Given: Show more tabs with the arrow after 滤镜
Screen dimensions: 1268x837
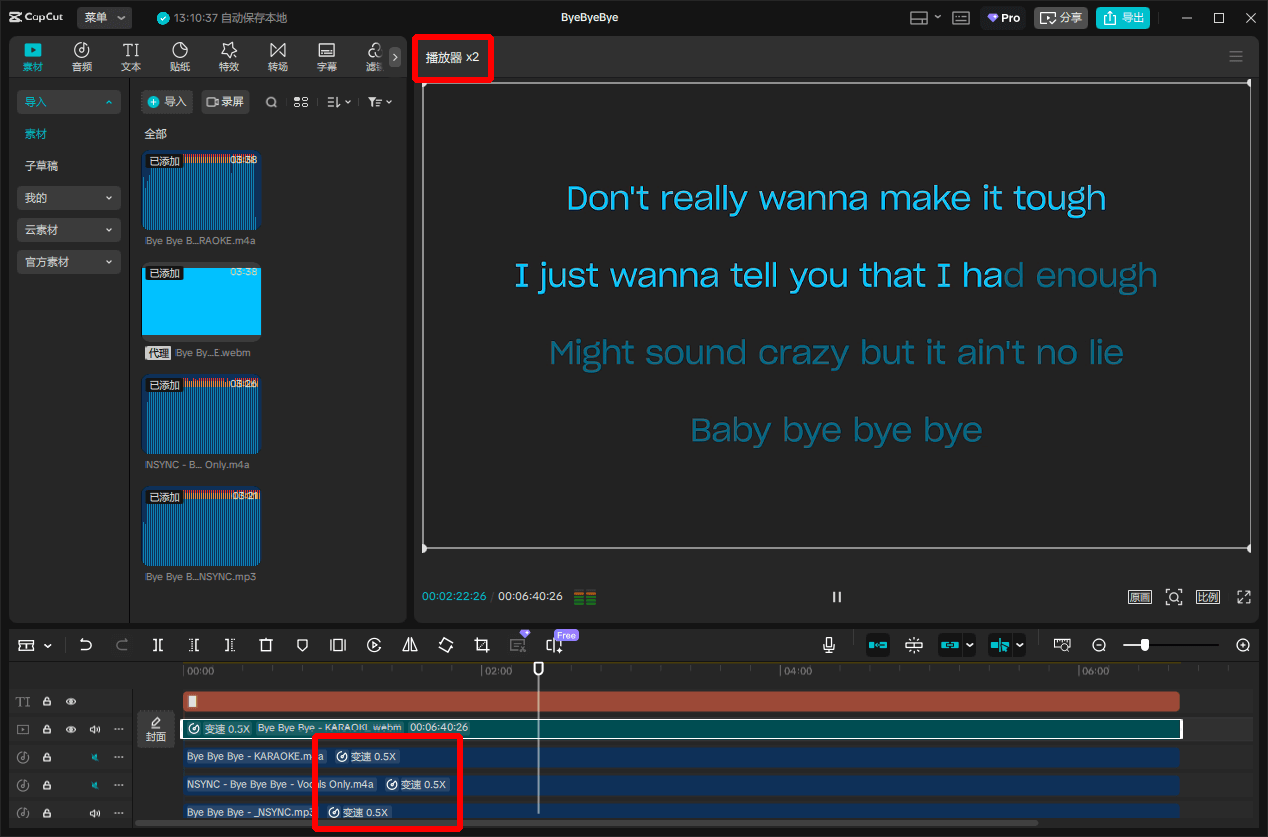Looking at the screenshot, I should coord(395,57).
